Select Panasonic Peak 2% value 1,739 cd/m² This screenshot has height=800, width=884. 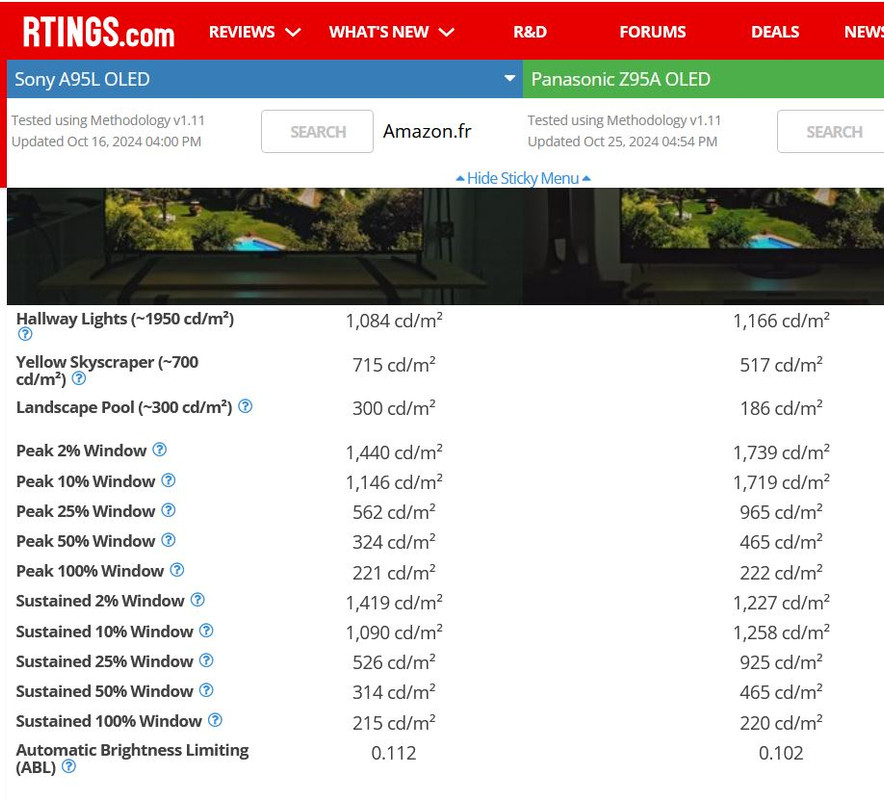[x=781, y=452]
